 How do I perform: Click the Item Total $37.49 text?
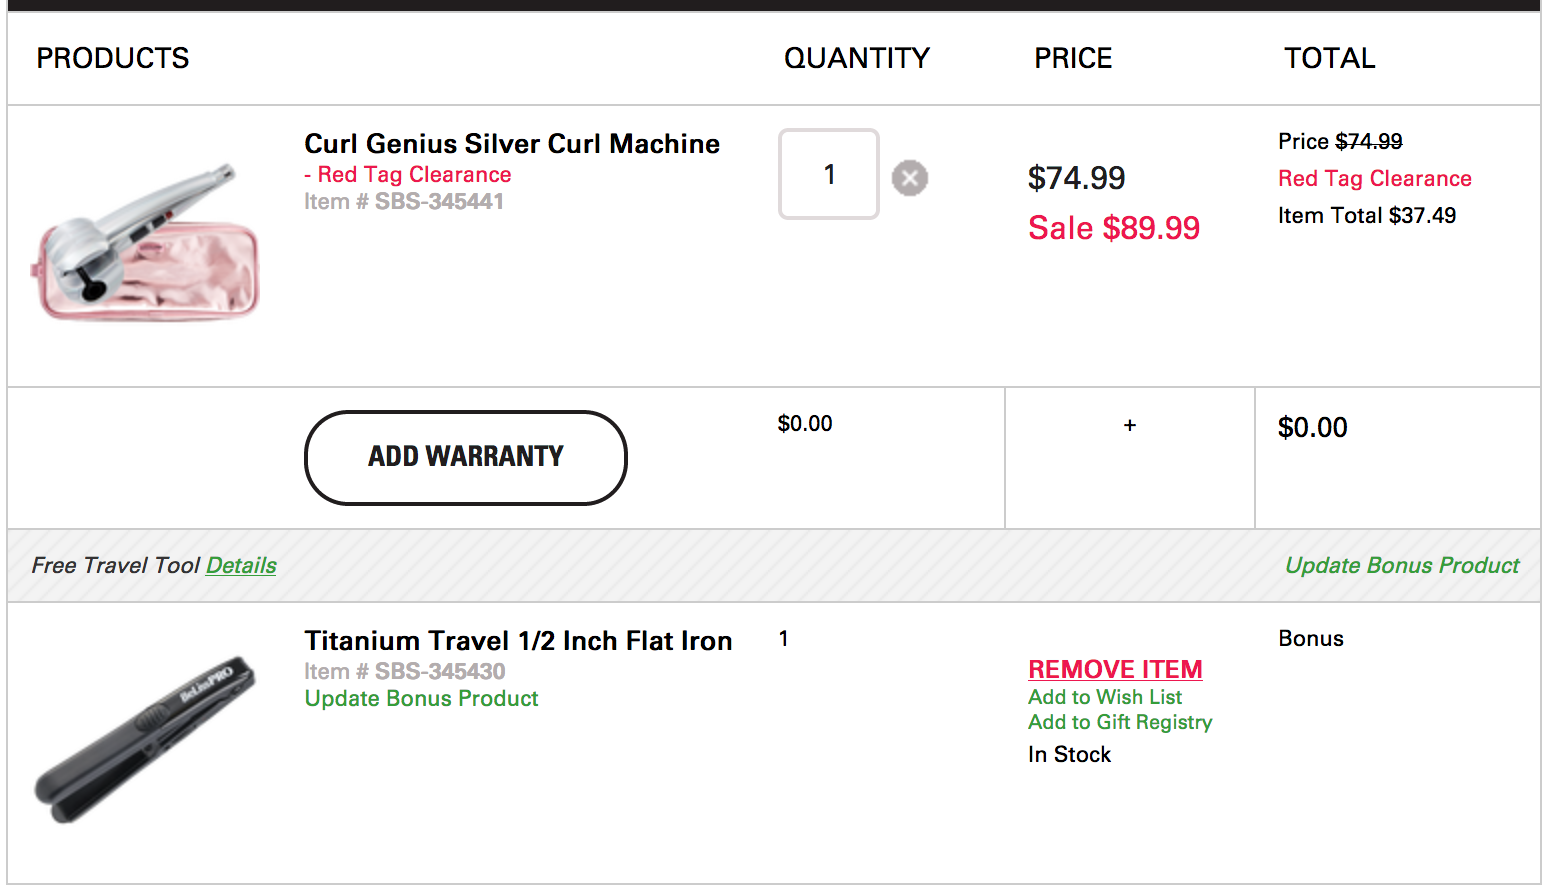(1366, 216)
